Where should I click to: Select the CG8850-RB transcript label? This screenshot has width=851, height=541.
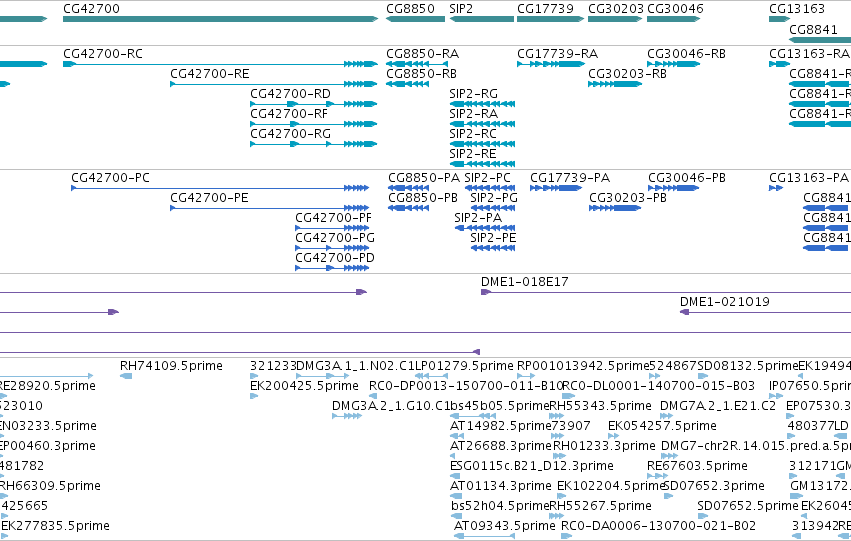[x=422, y=74]
